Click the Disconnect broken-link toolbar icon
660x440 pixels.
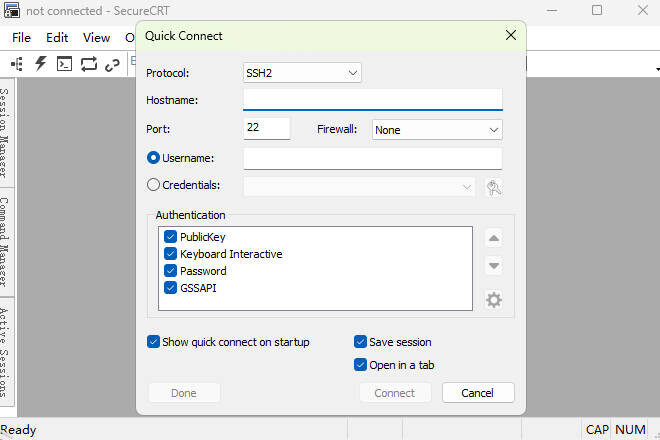pos(112,65)
